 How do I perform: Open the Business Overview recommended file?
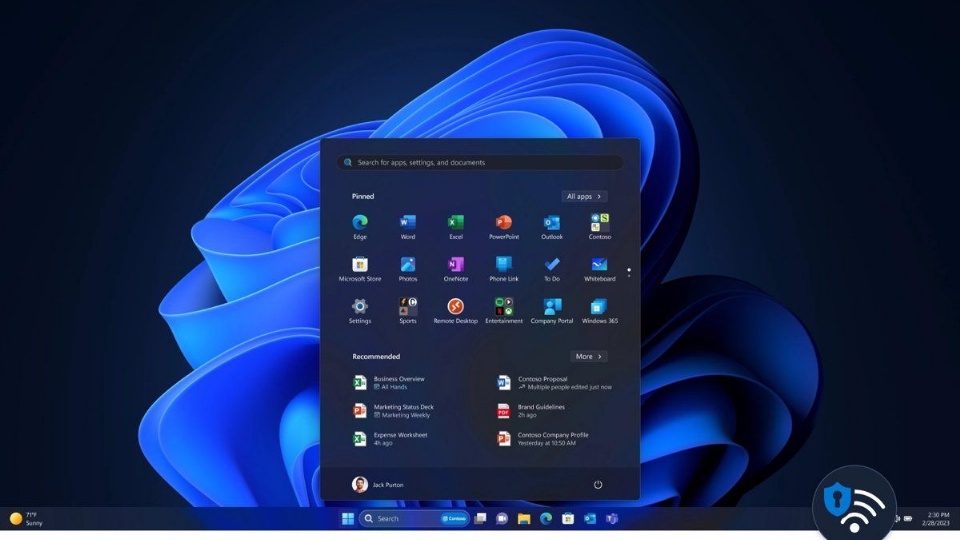pyautogui.click(x=389, y=383)
